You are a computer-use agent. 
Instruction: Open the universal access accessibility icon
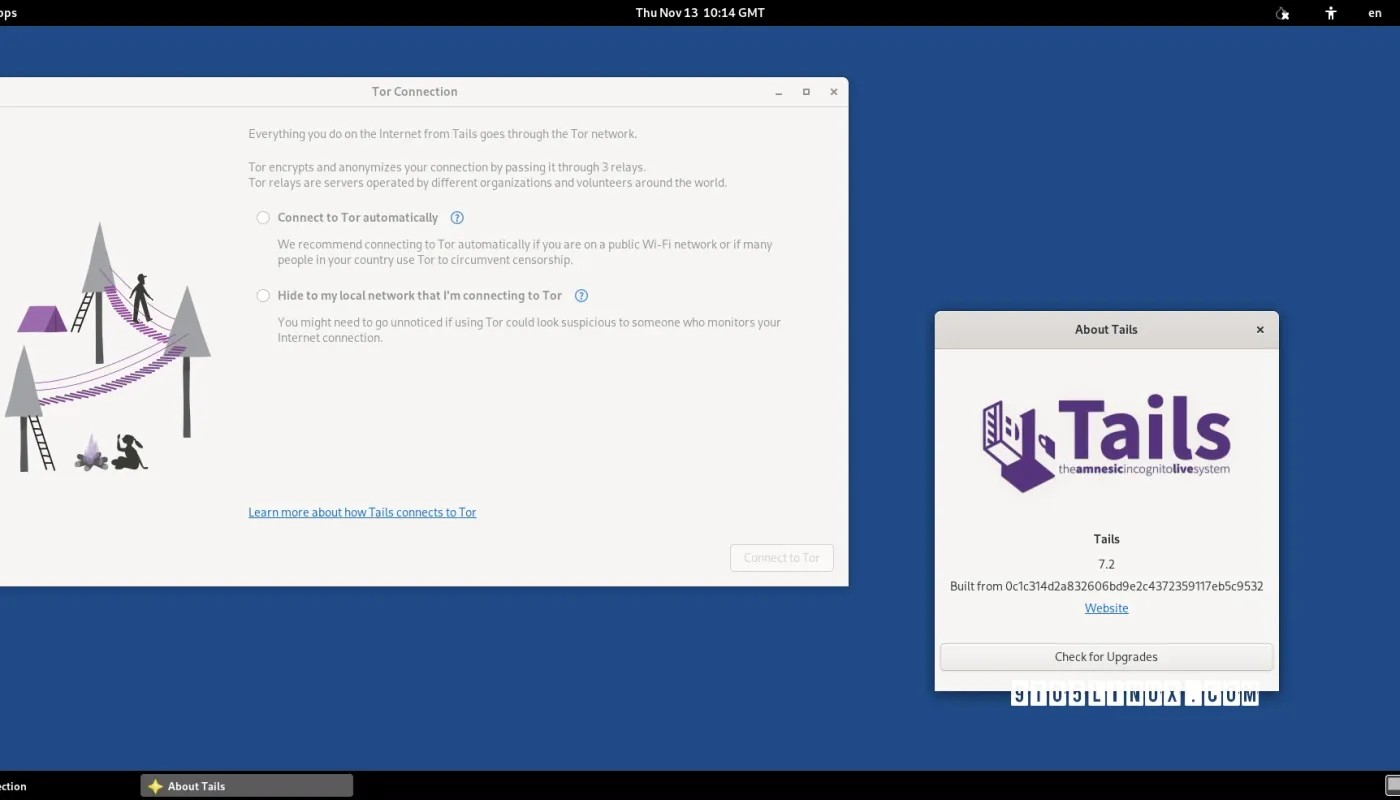1330,13
